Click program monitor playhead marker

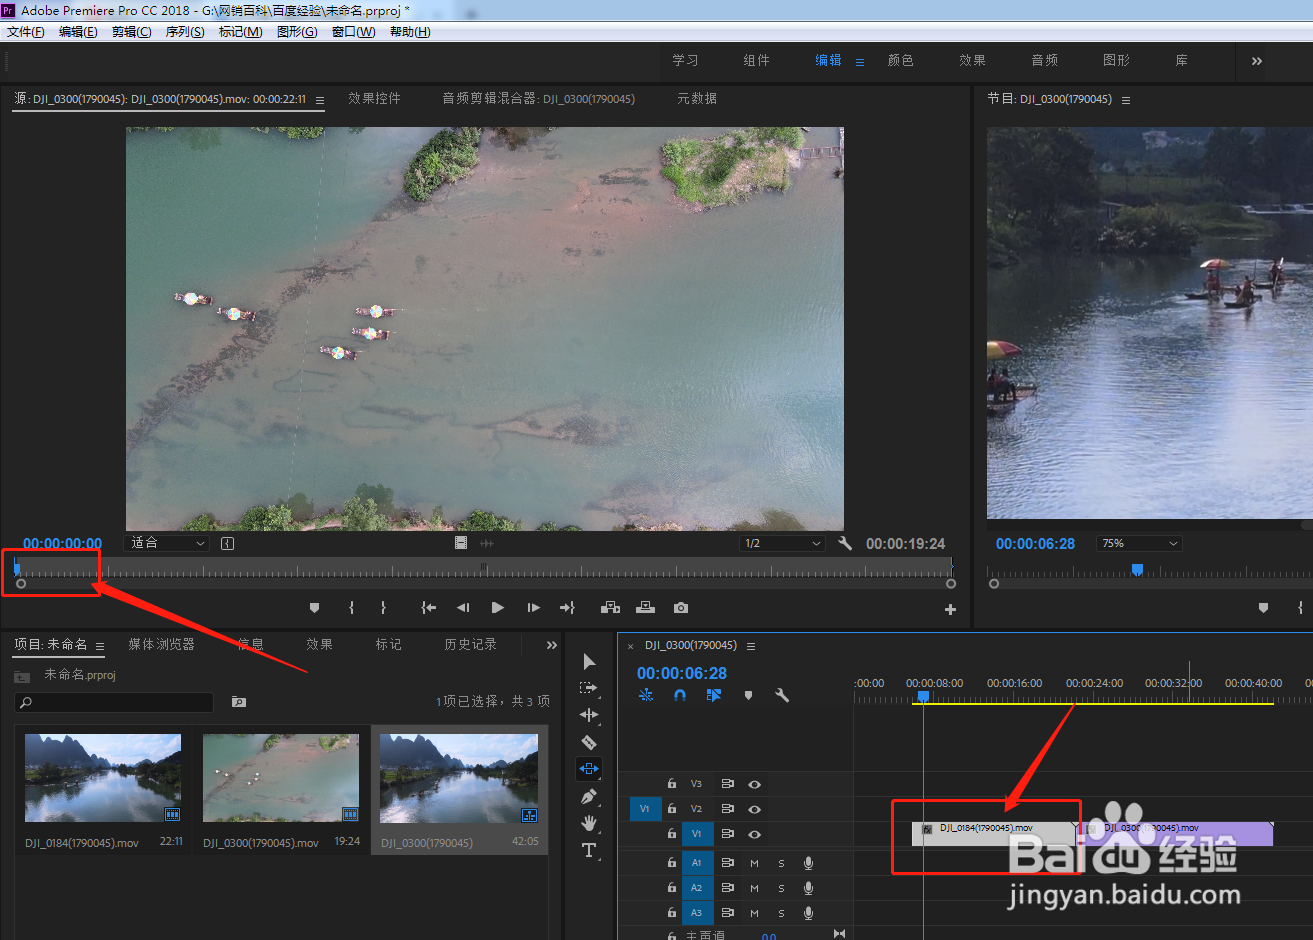(x=1137, y=569)
